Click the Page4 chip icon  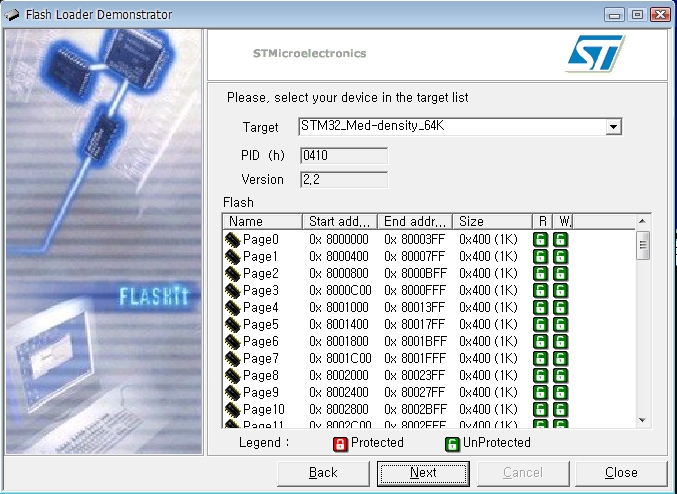(x=232, y=307)
